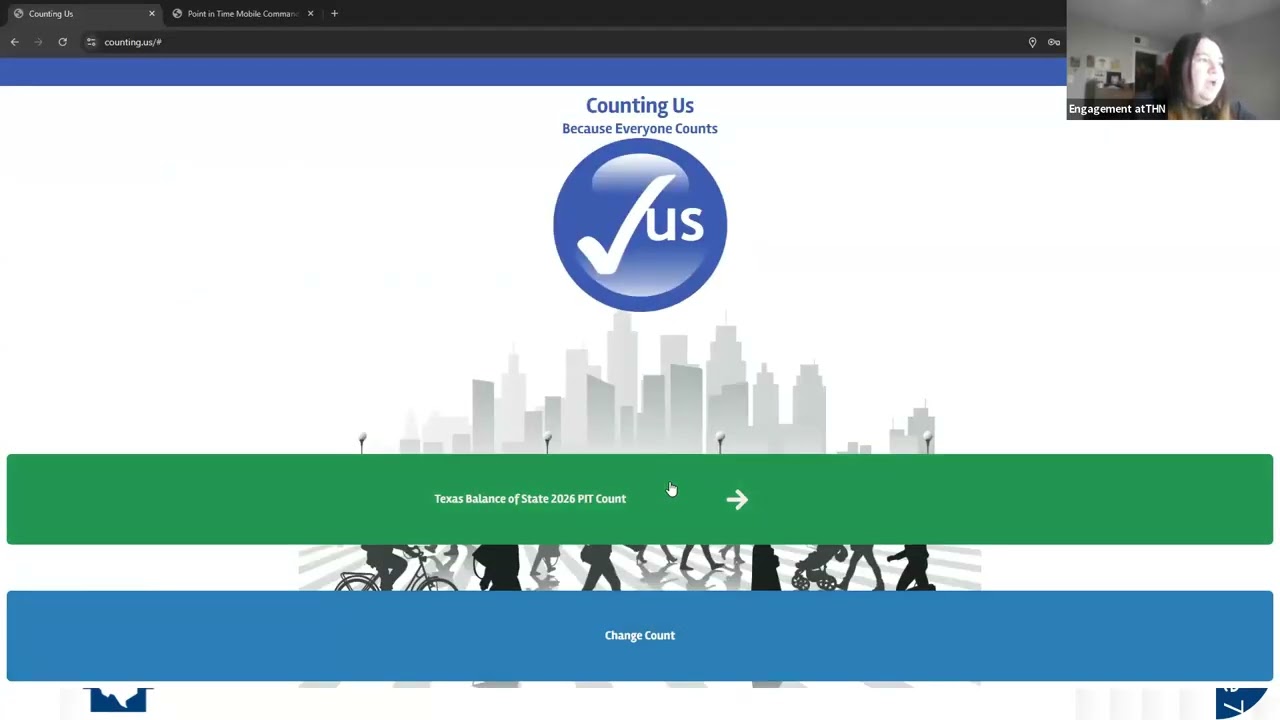Click the location permission icon in address bar
Screen dimensions: 1280x720
click(1032, 42)
